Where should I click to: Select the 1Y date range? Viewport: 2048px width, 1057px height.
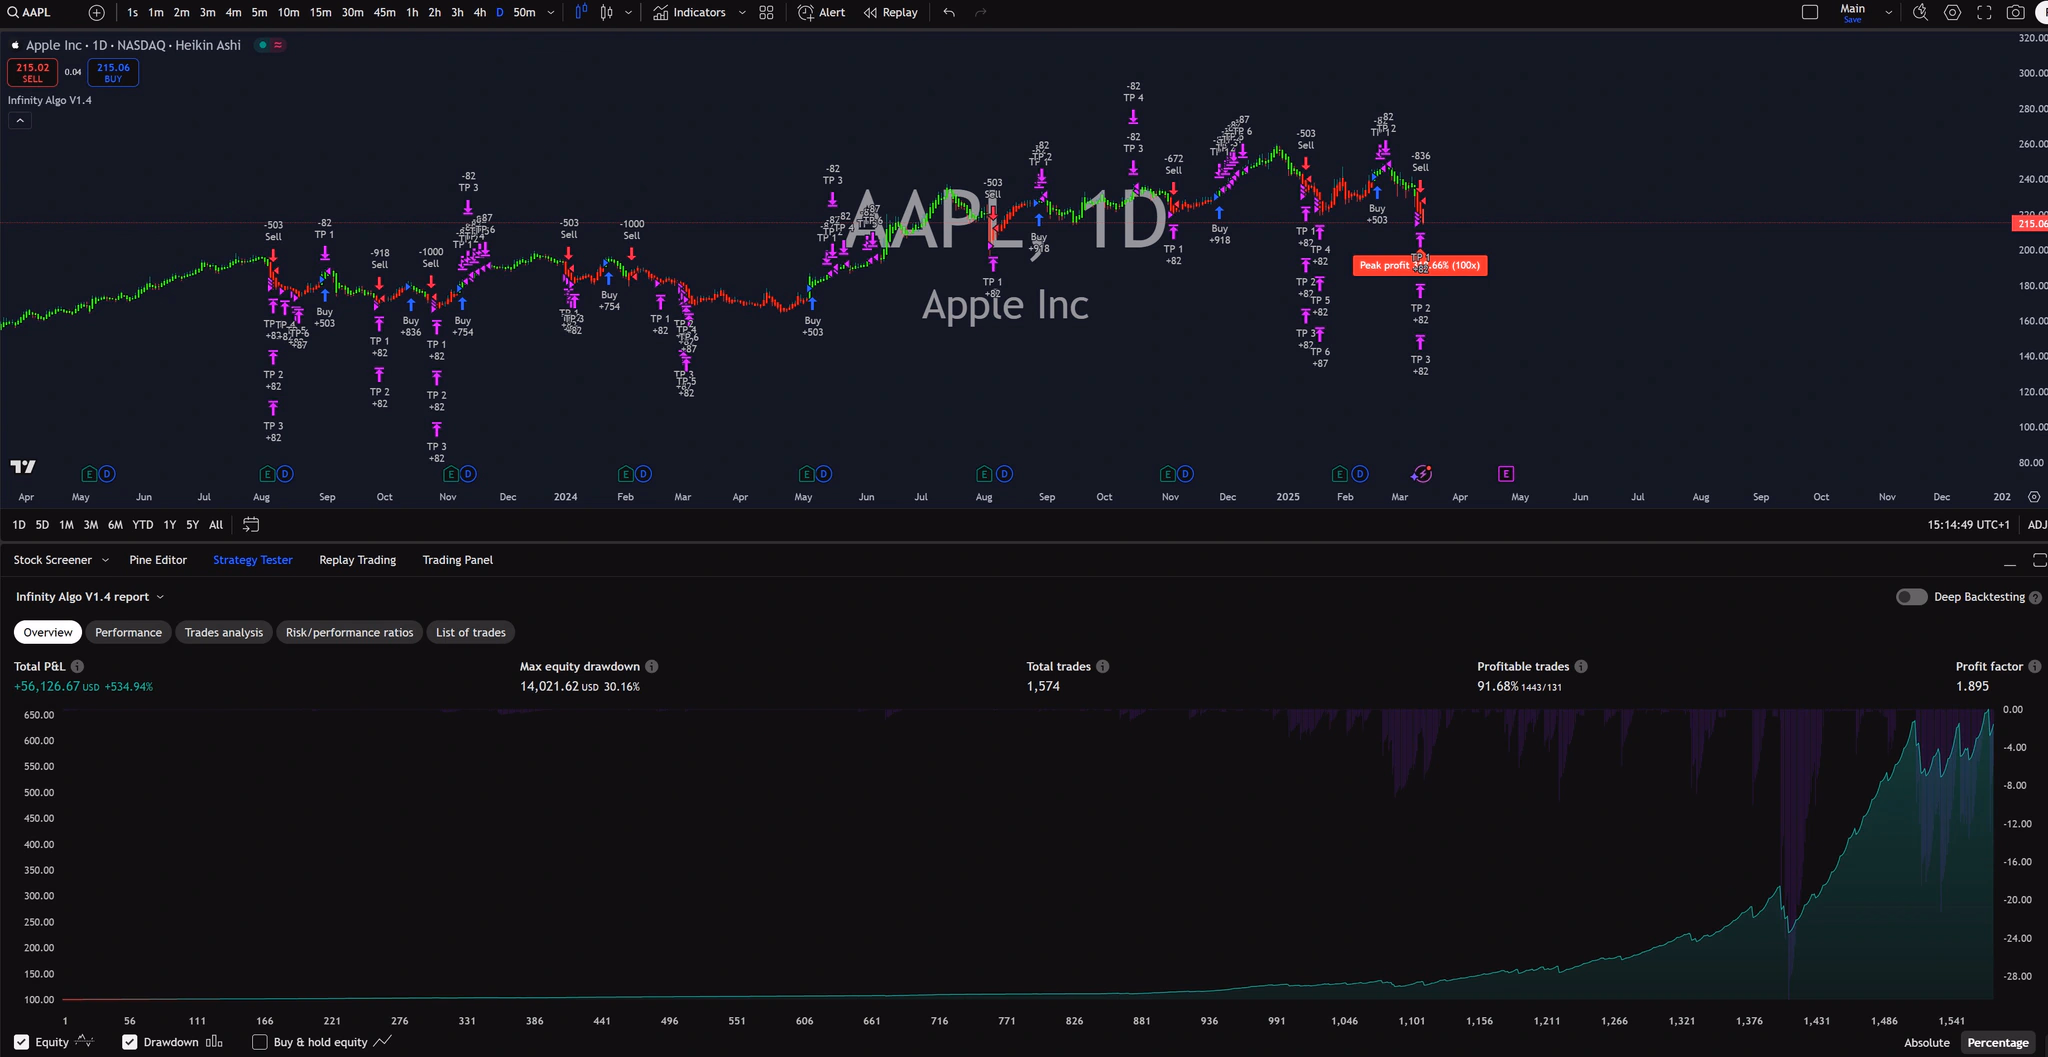[x=170, y=524]
